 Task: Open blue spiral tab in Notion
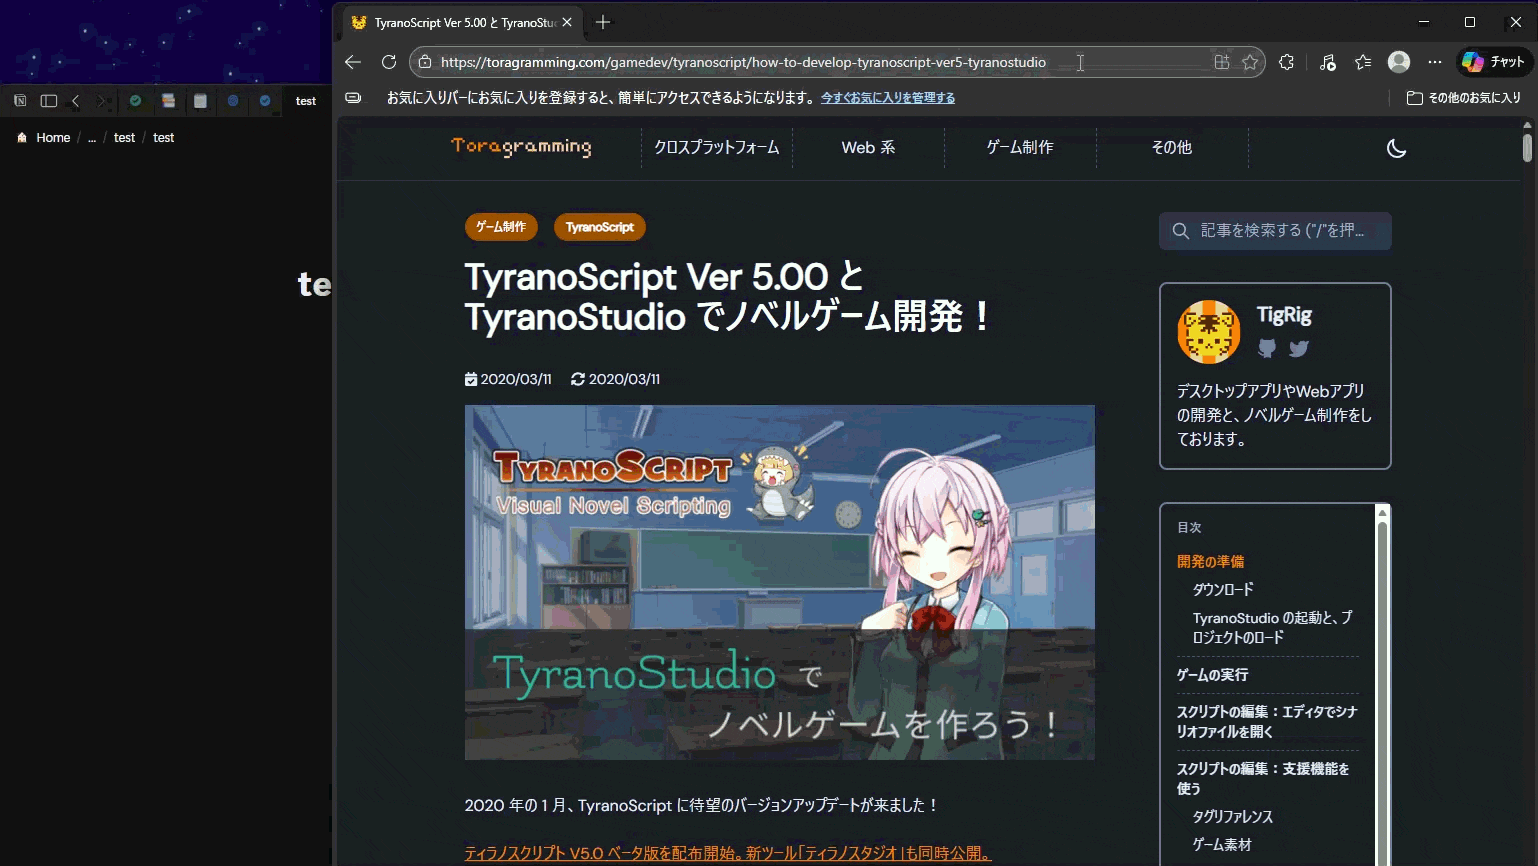coord(233,101)
